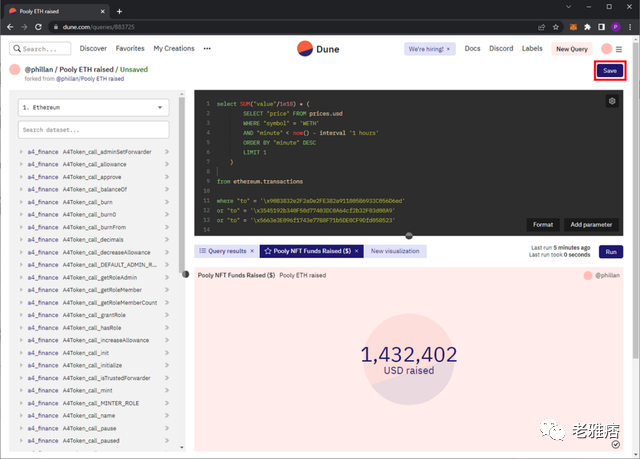
Task: Grab editor height resize handle
Action: tap(409, 236)
